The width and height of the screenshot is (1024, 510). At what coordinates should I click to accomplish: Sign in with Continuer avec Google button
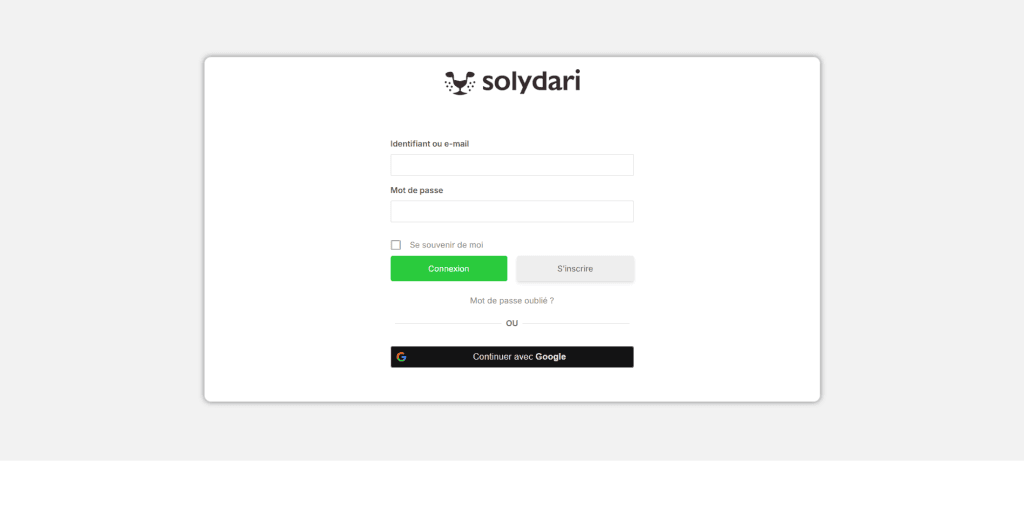512,357
